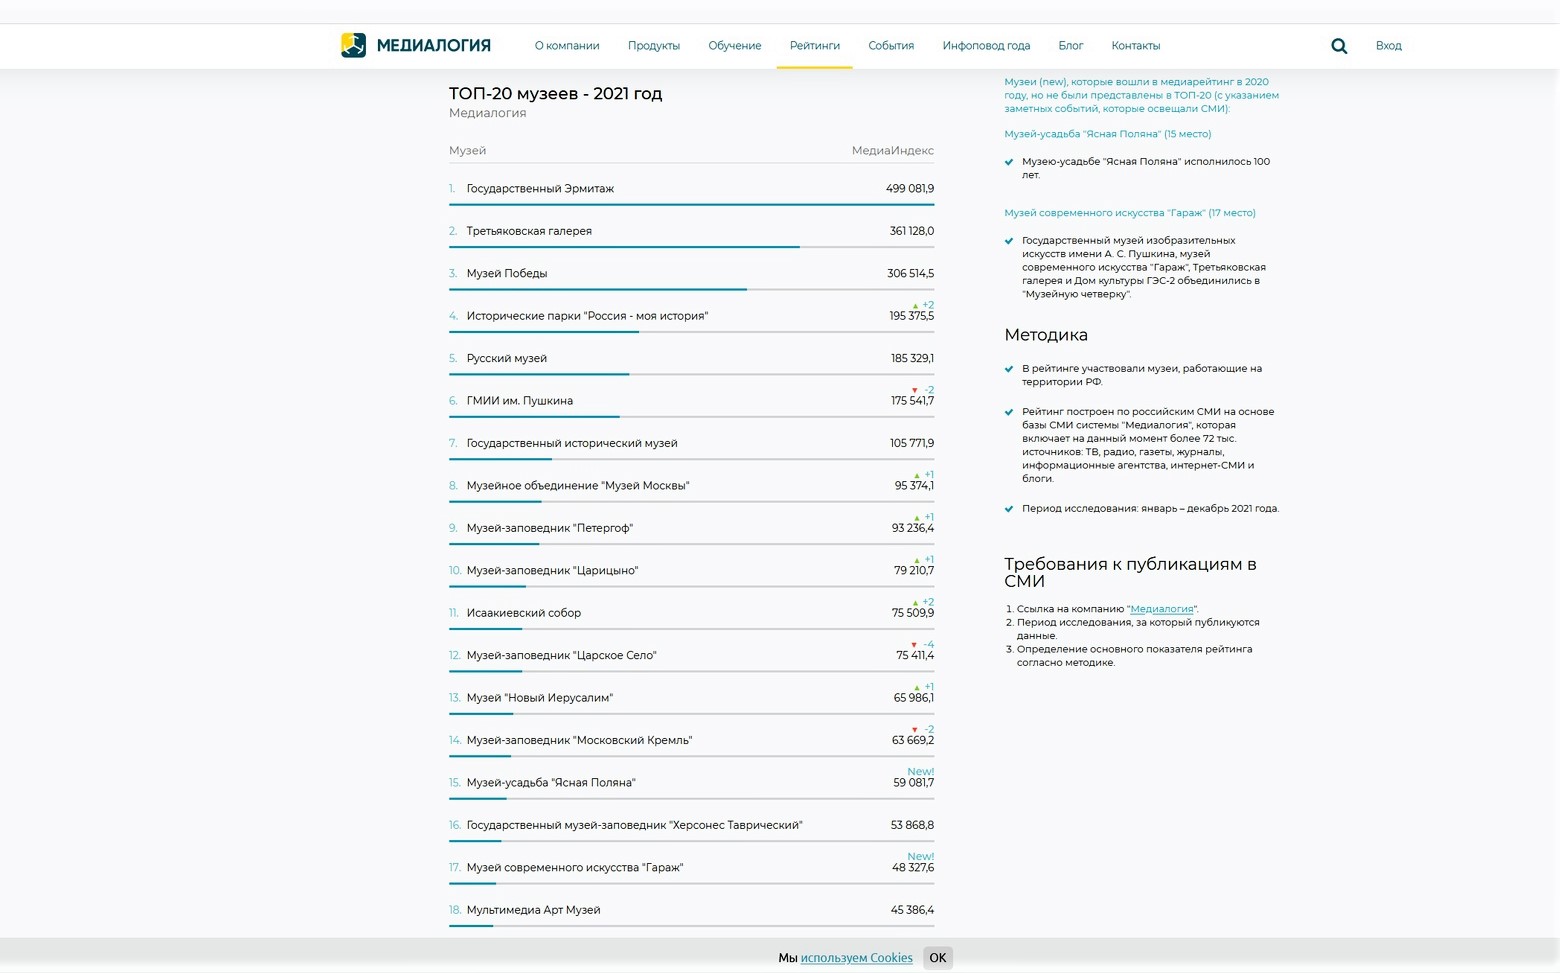Follow the Медиалогия link in requirements list

[x=1161, y=609]
